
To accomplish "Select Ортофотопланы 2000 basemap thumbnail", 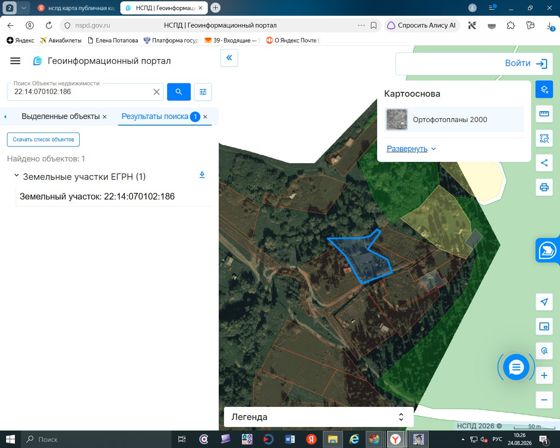I will coord(397,119).
